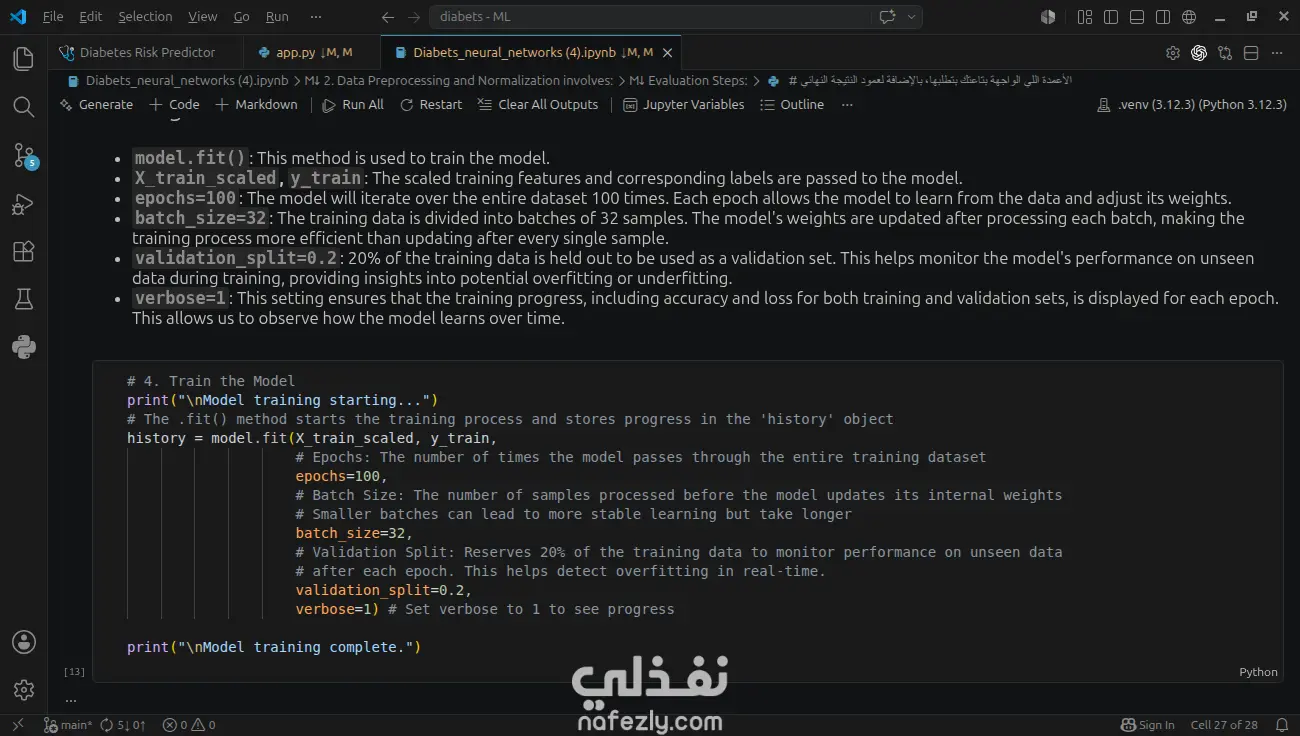Open the menu bar overflow ellipsis
1300x736 pixels.
tap(316, 17)
